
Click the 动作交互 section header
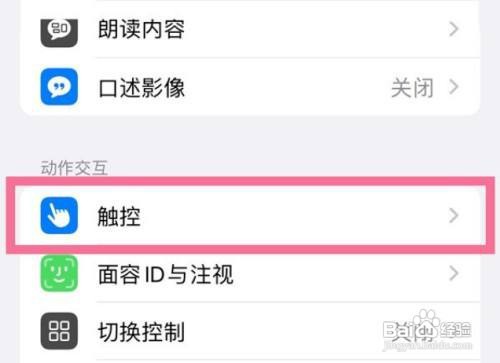74,168
